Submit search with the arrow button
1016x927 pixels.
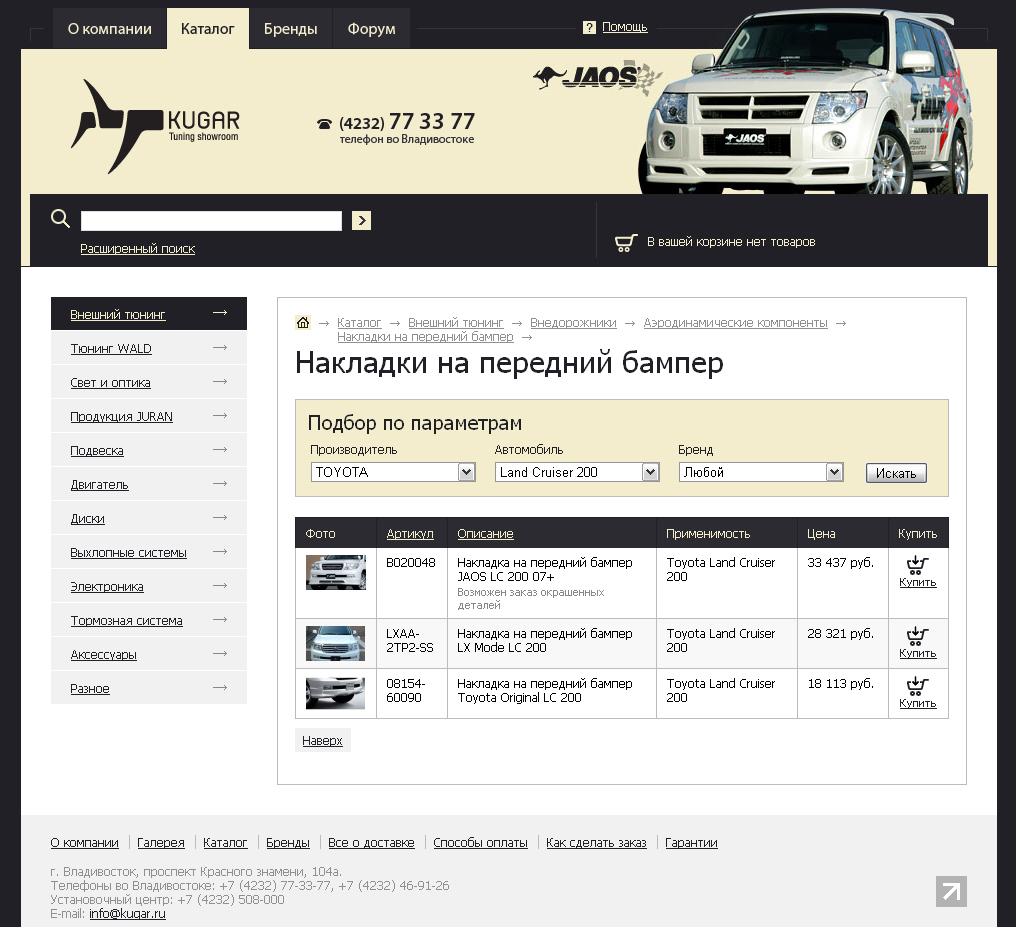pos(362,221)
